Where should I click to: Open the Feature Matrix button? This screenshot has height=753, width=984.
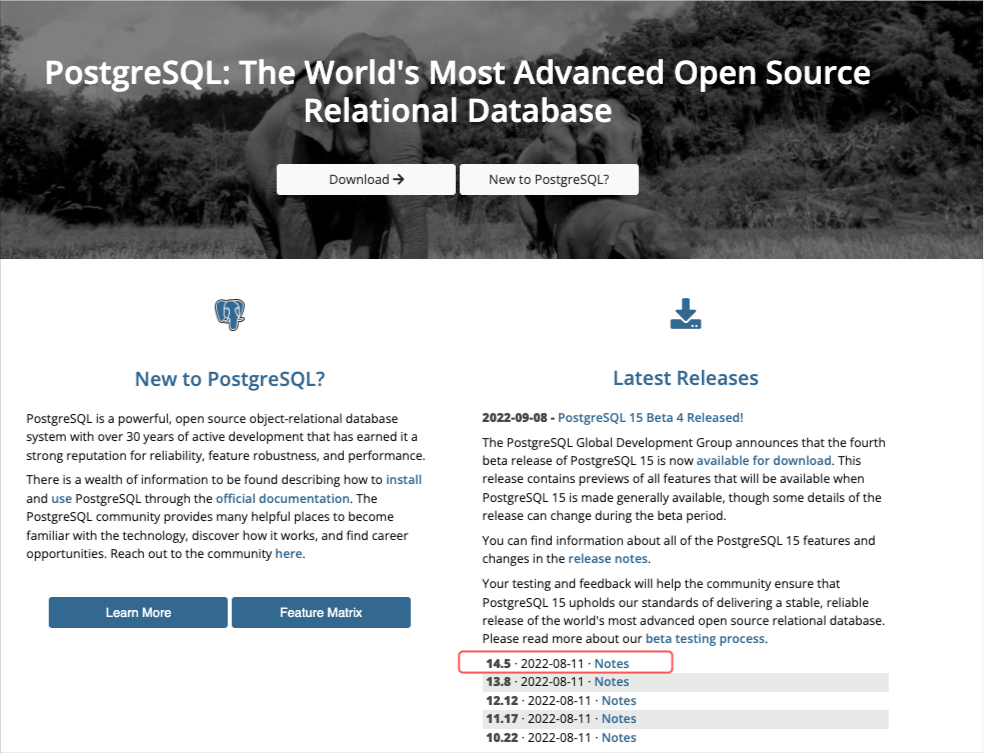point(321,612)
